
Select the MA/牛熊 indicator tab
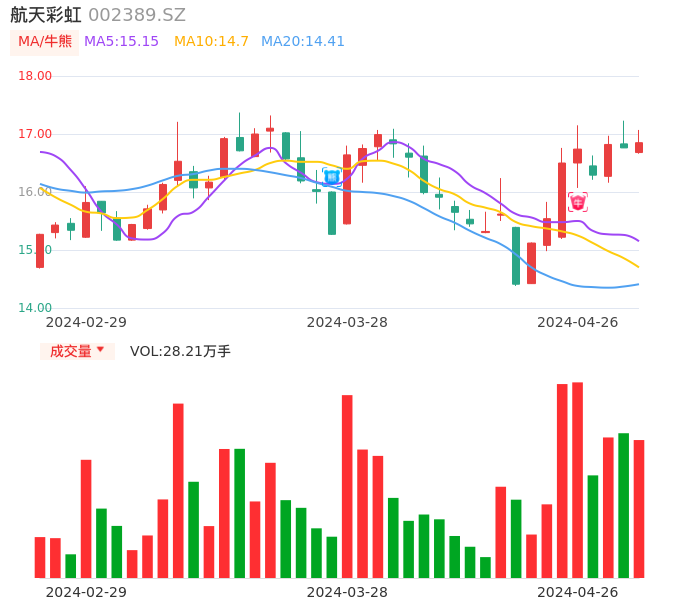(x=45, y=42)
